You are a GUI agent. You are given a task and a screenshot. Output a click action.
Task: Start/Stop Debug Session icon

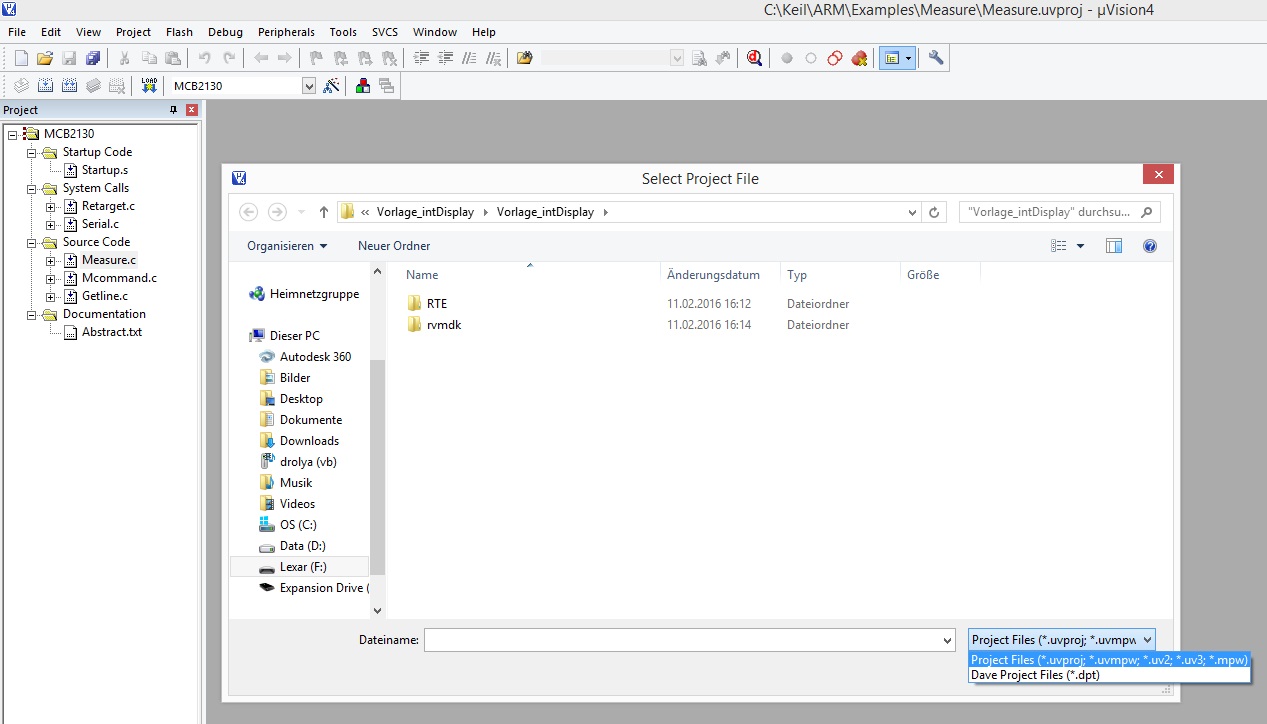pyautogui.click(x=755, y=58)
